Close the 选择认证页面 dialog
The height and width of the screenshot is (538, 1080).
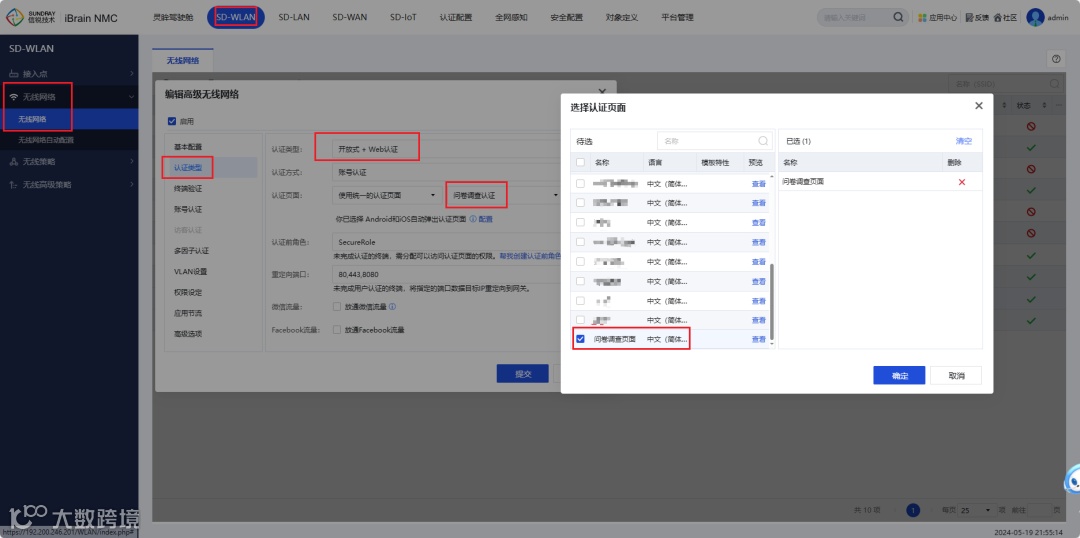[x=979, y=105]
